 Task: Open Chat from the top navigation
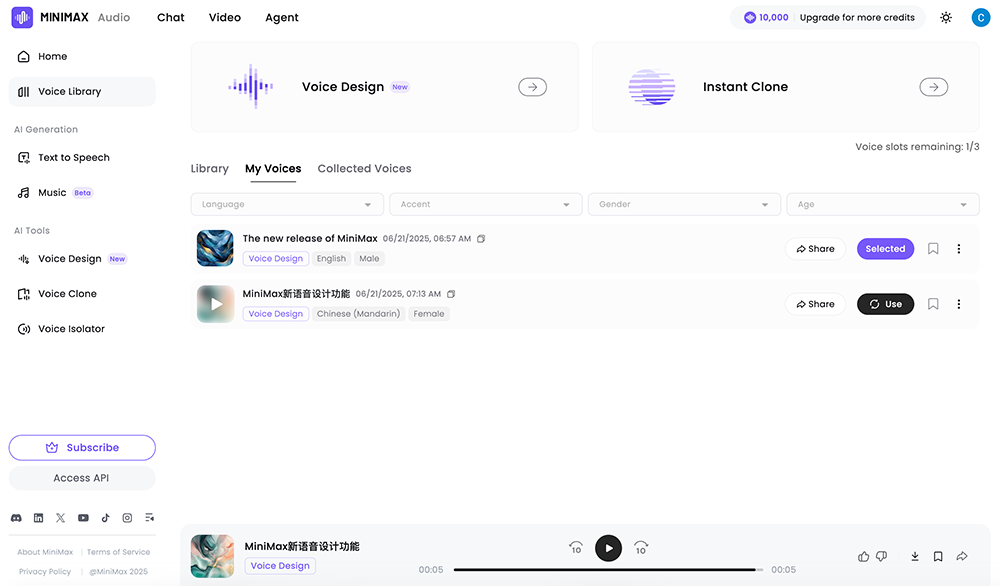pyautogui.click(x=170, y=17)
